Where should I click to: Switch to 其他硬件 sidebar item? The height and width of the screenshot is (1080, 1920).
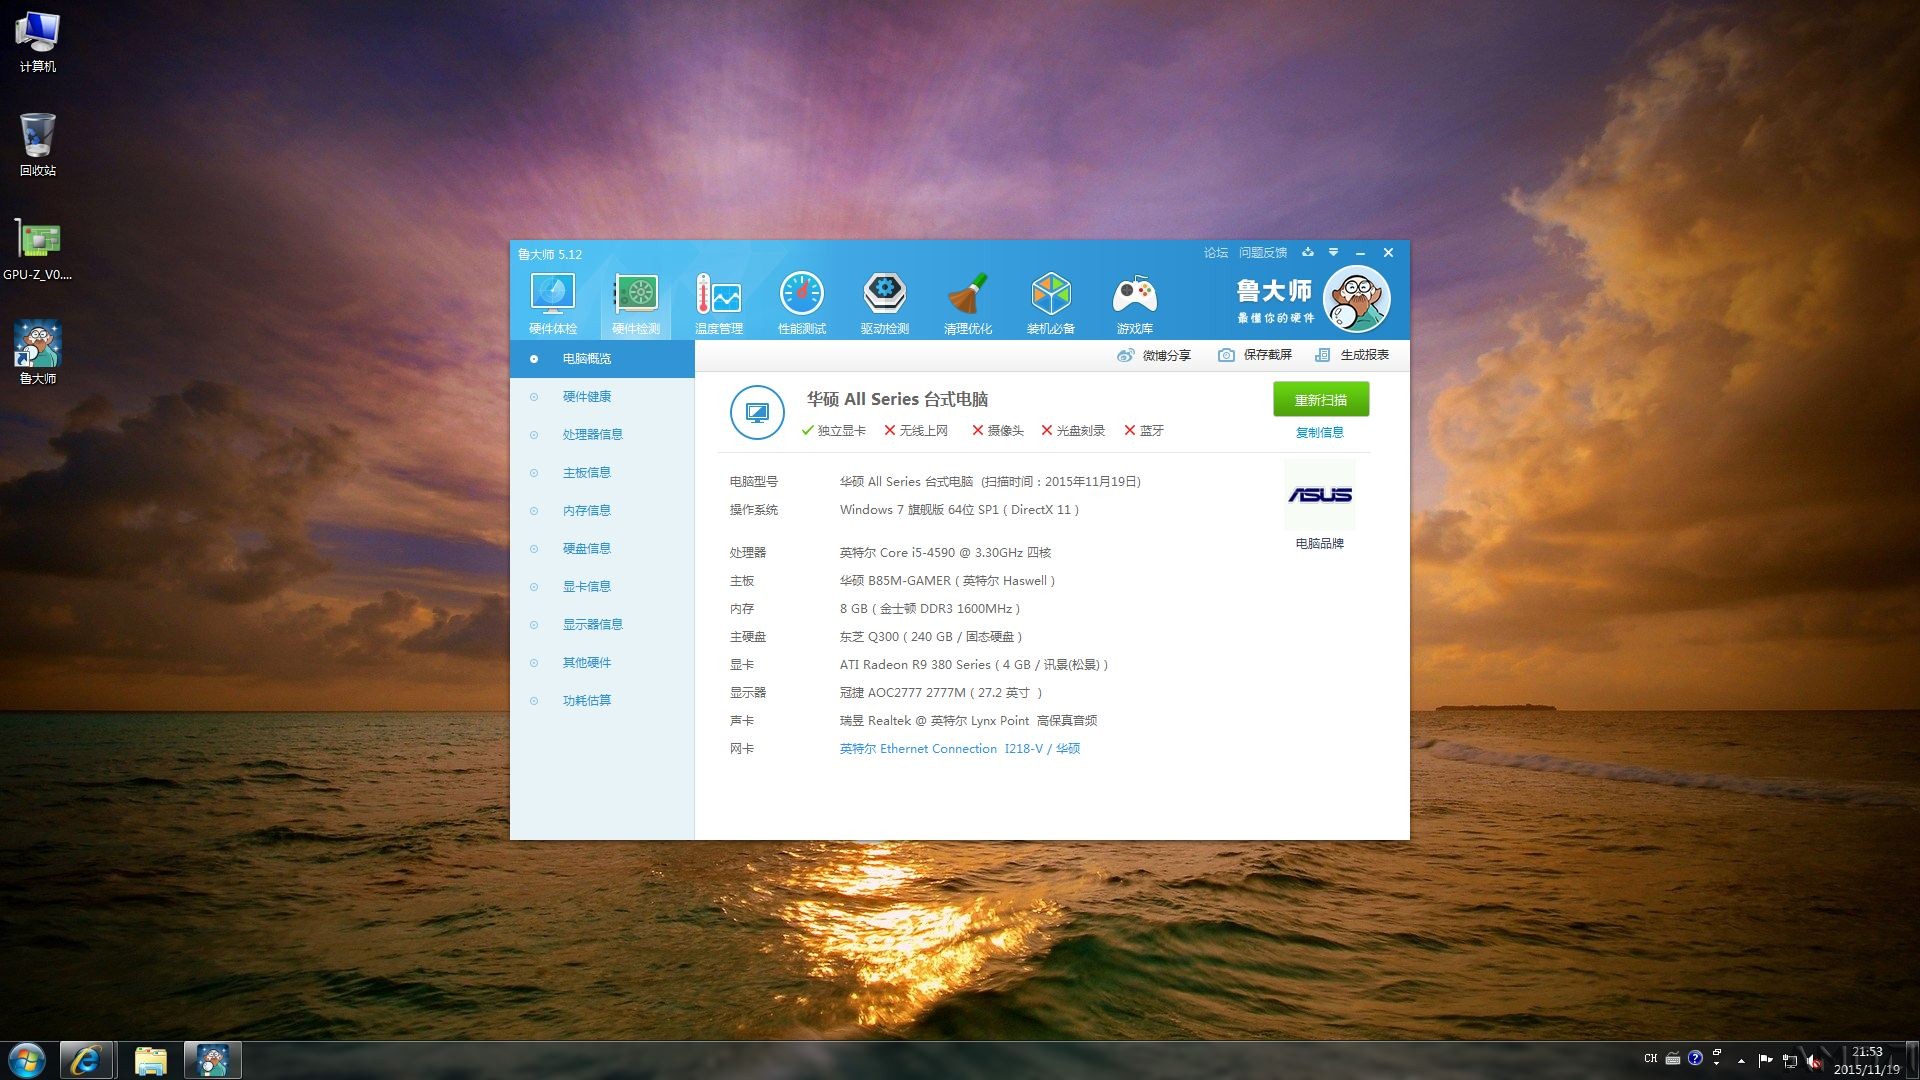click(x=602, y=663)
